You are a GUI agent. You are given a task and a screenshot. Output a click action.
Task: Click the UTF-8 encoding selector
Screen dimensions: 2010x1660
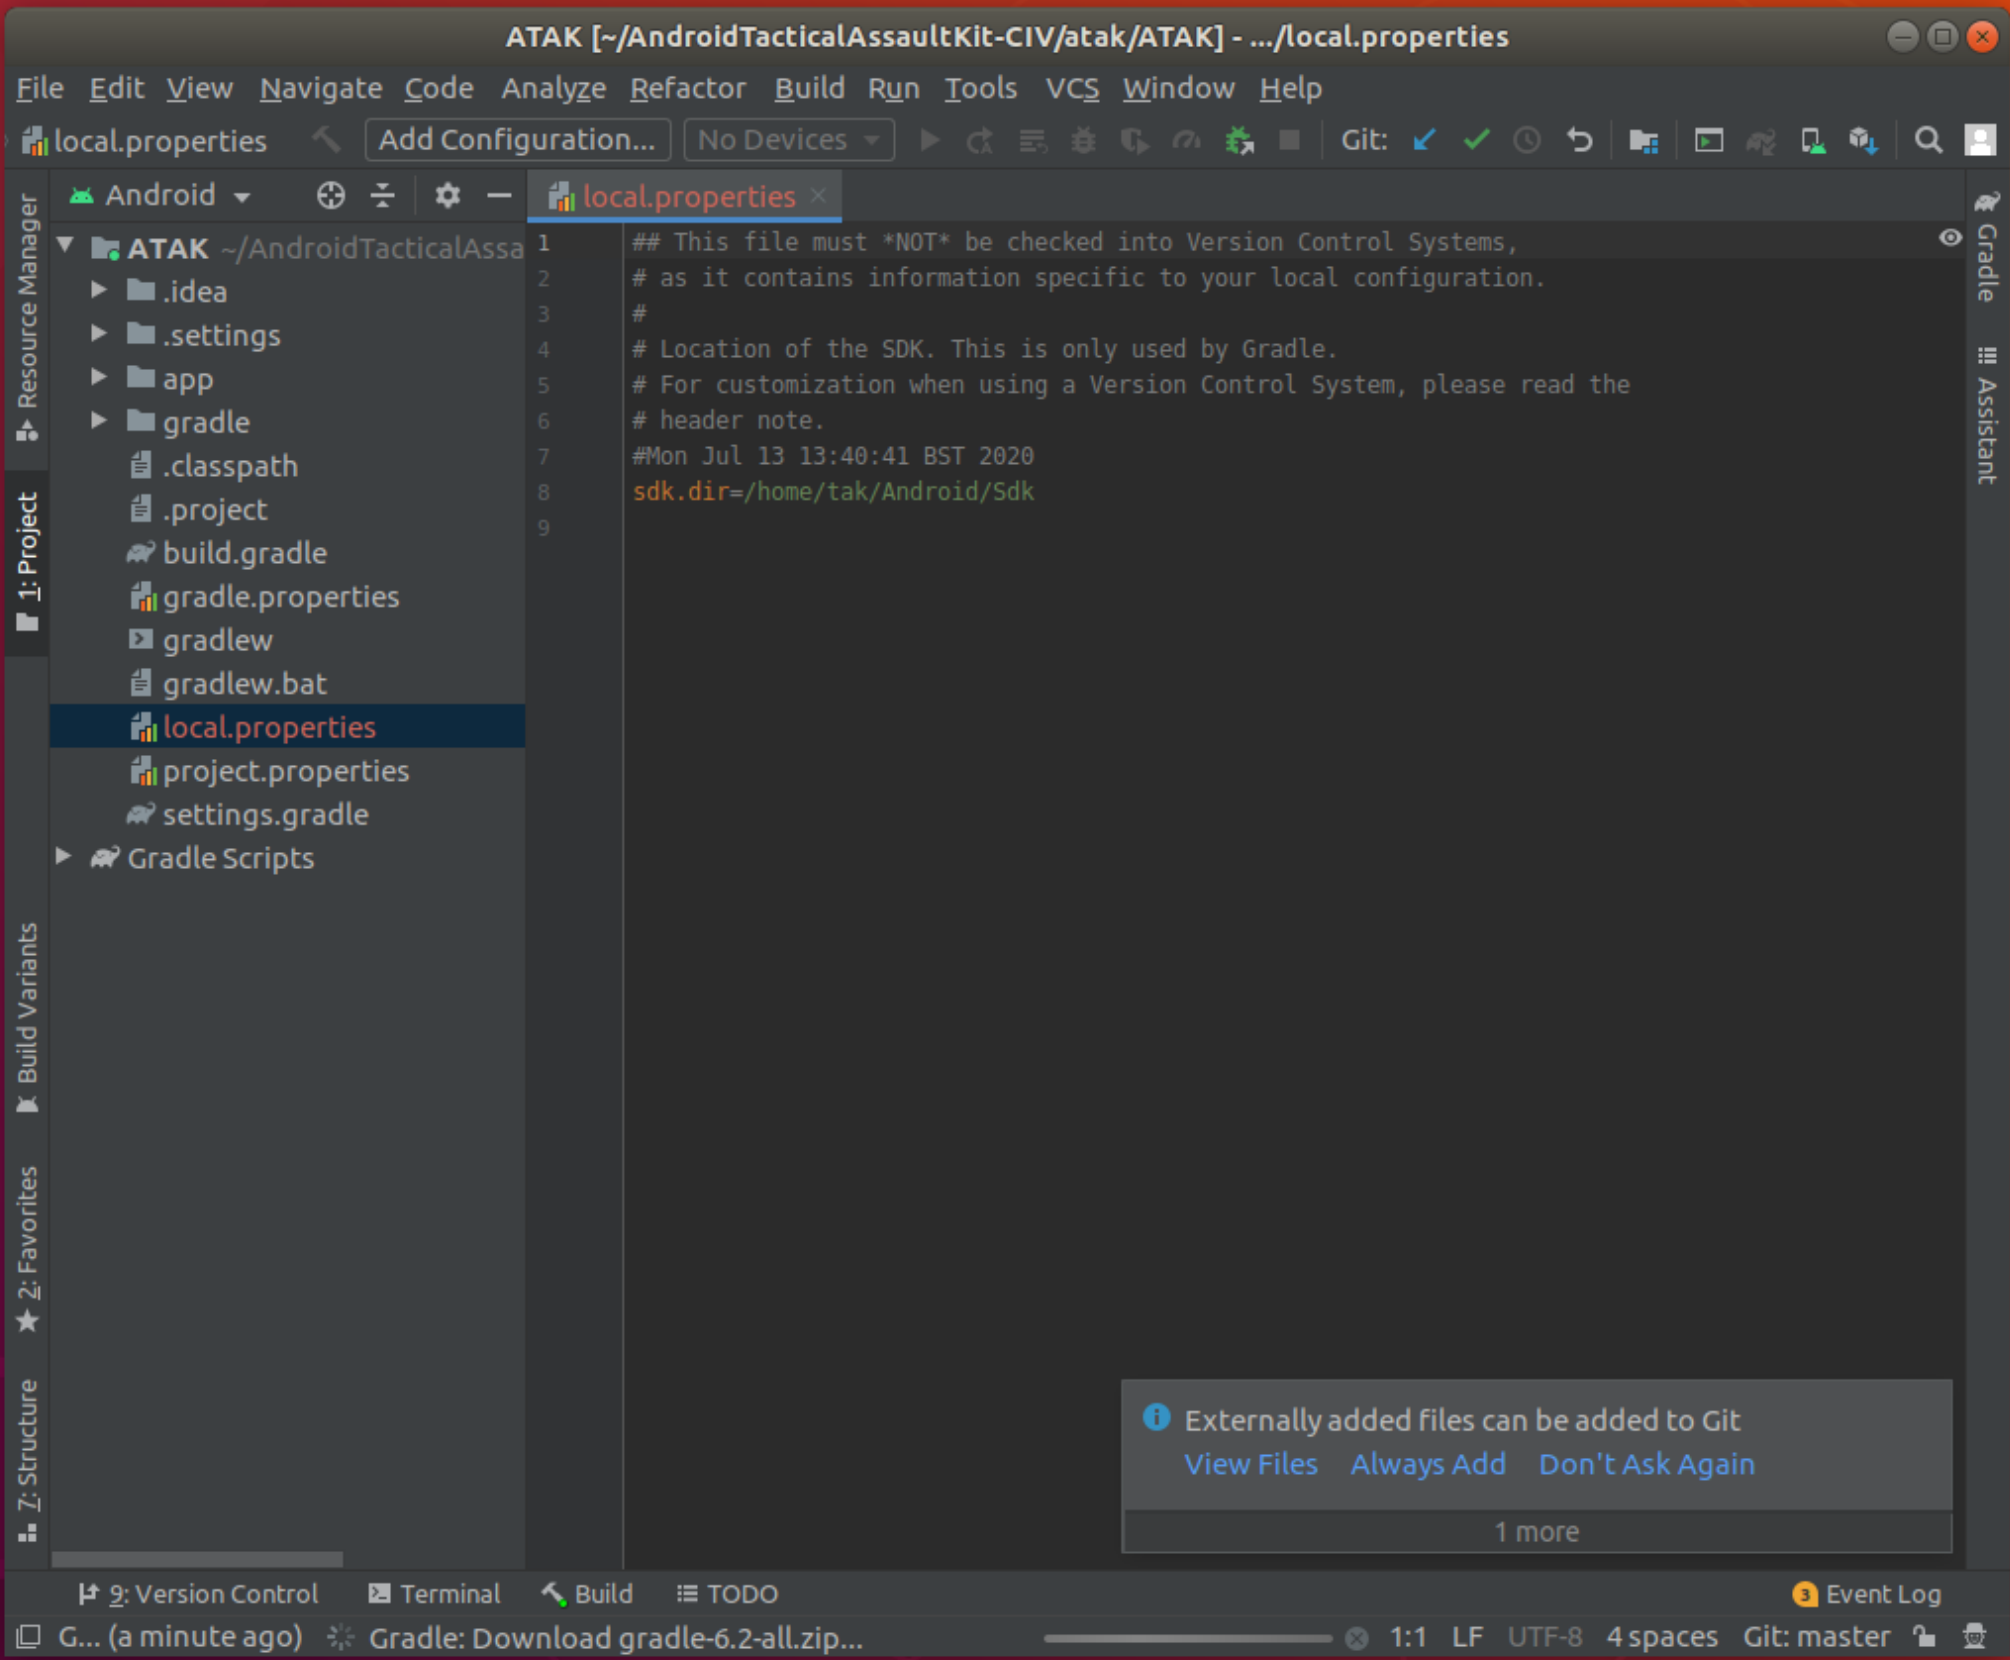tap(1544, 1637)
